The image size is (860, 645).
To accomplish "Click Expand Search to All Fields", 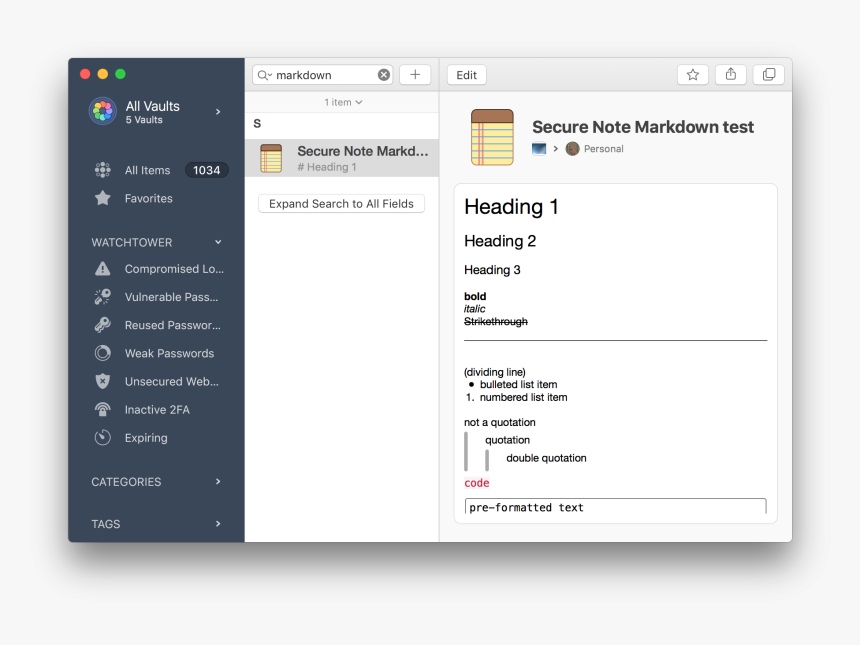I will (341, 203).
